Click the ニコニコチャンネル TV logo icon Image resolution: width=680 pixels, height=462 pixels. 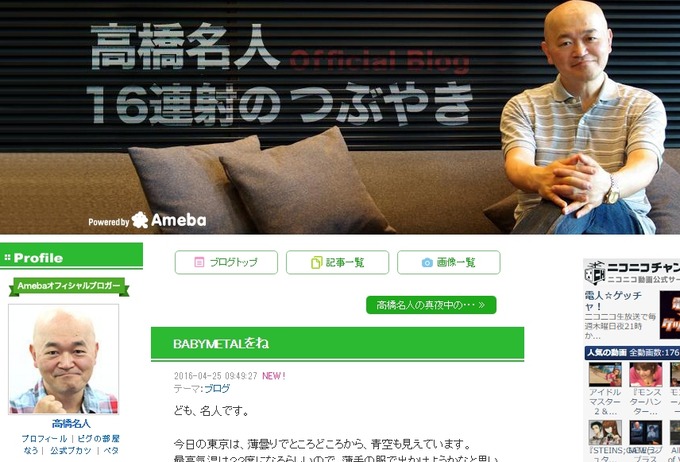[594, 272]
